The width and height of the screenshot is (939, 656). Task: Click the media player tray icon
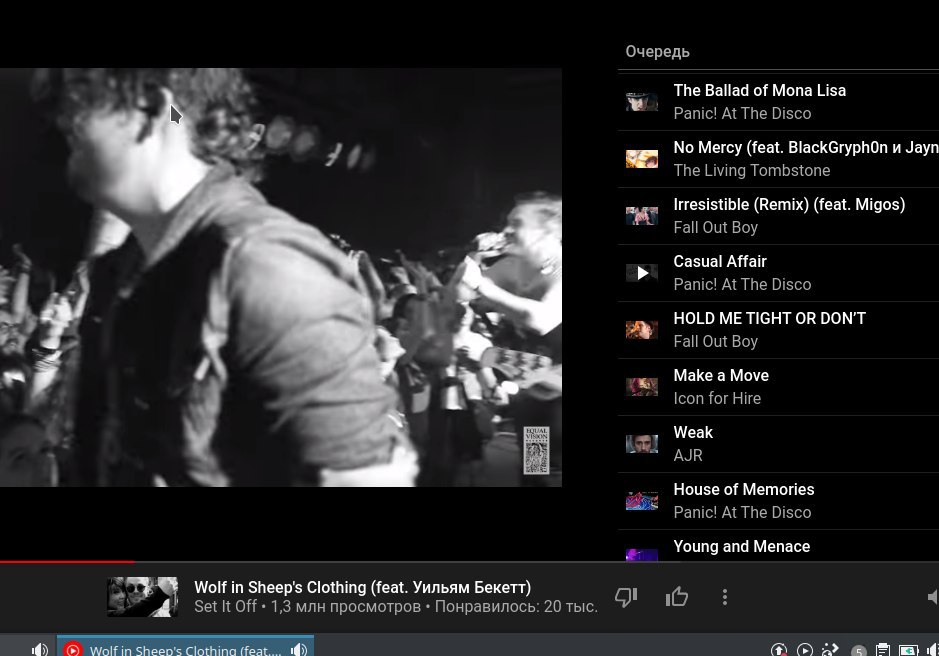(x=805, y=650)
